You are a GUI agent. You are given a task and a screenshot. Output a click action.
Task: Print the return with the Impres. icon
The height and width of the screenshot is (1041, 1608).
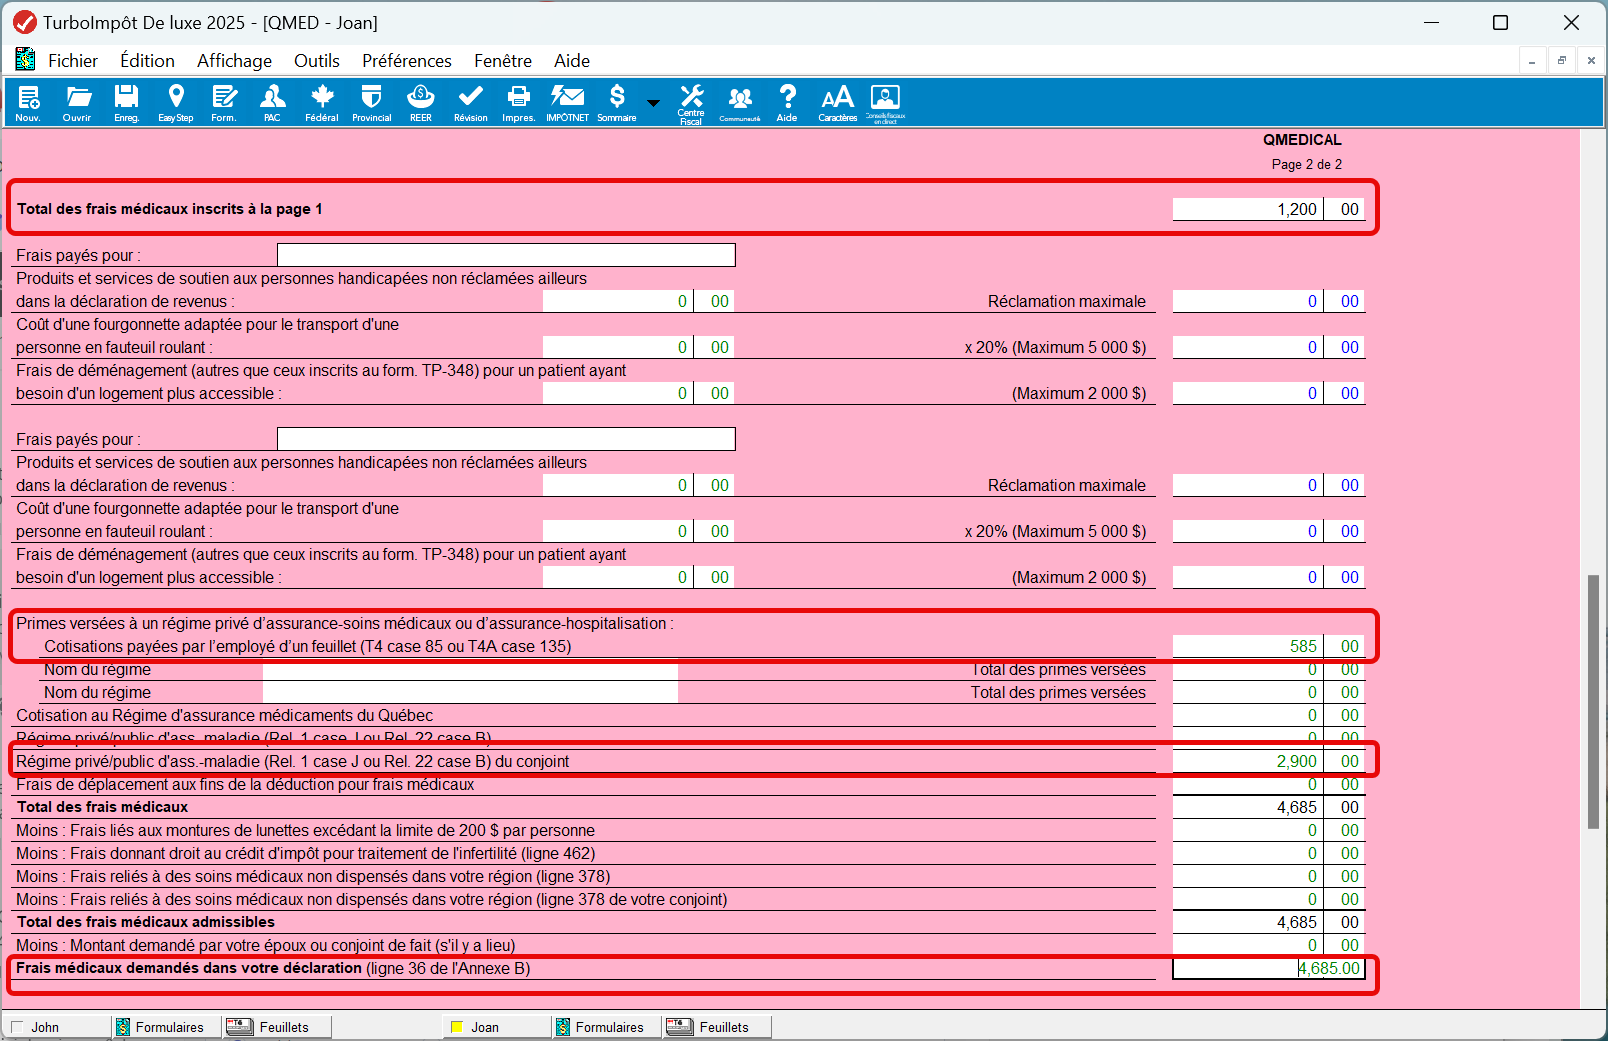tap(518, 102)
